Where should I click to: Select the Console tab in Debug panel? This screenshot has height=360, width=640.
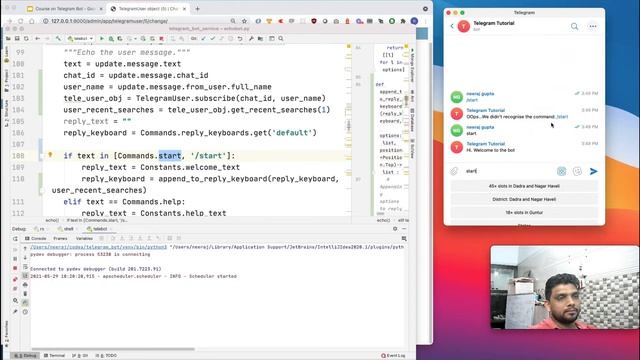(x=36, y=238)
